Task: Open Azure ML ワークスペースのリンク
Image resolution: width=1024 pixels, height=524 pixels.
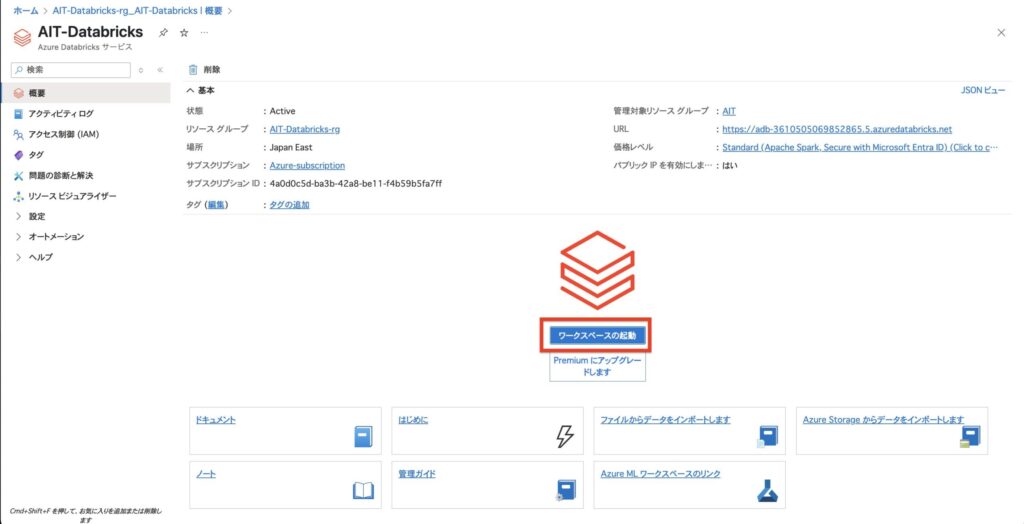Action: (x=660, y=474)
